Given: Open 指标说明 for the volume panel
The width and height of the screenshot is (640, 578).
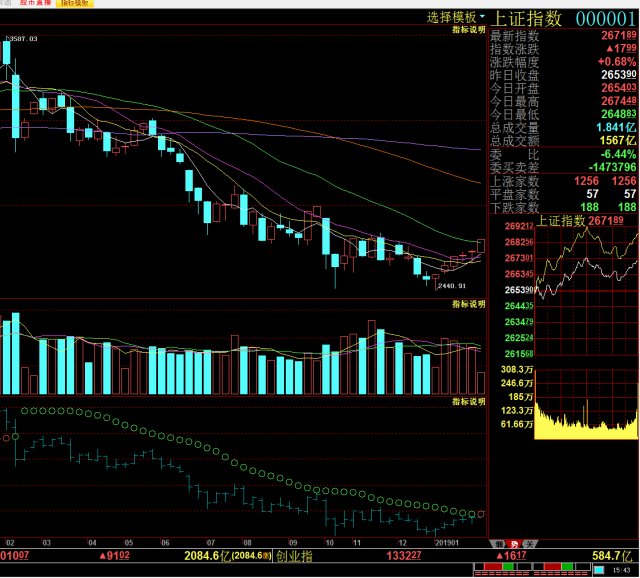Looking at the screenshot, I should (x=469, y=304).
